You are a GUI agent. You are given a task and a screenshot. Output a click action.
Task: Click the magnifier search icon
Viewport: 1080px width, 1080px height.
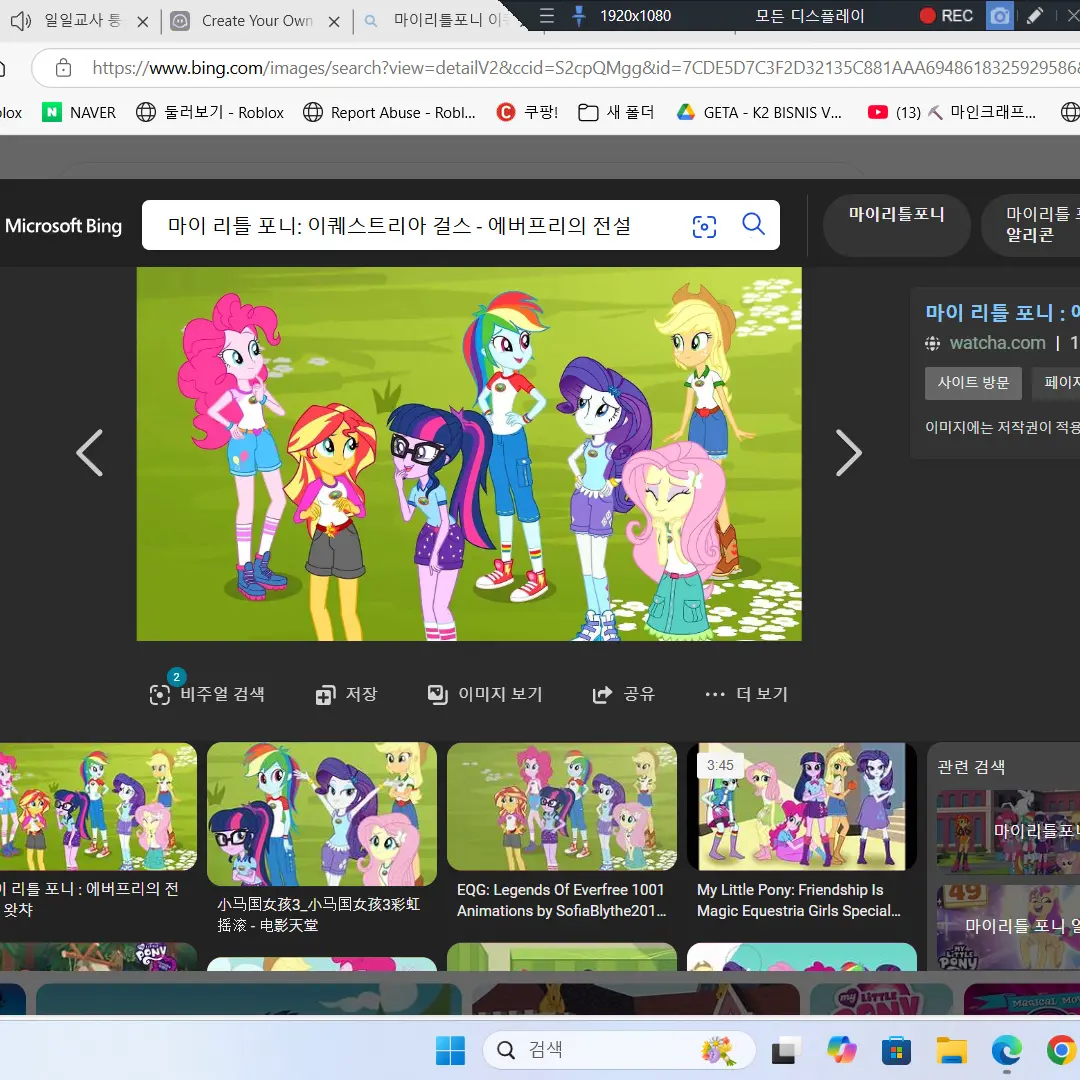pos(754,224)
